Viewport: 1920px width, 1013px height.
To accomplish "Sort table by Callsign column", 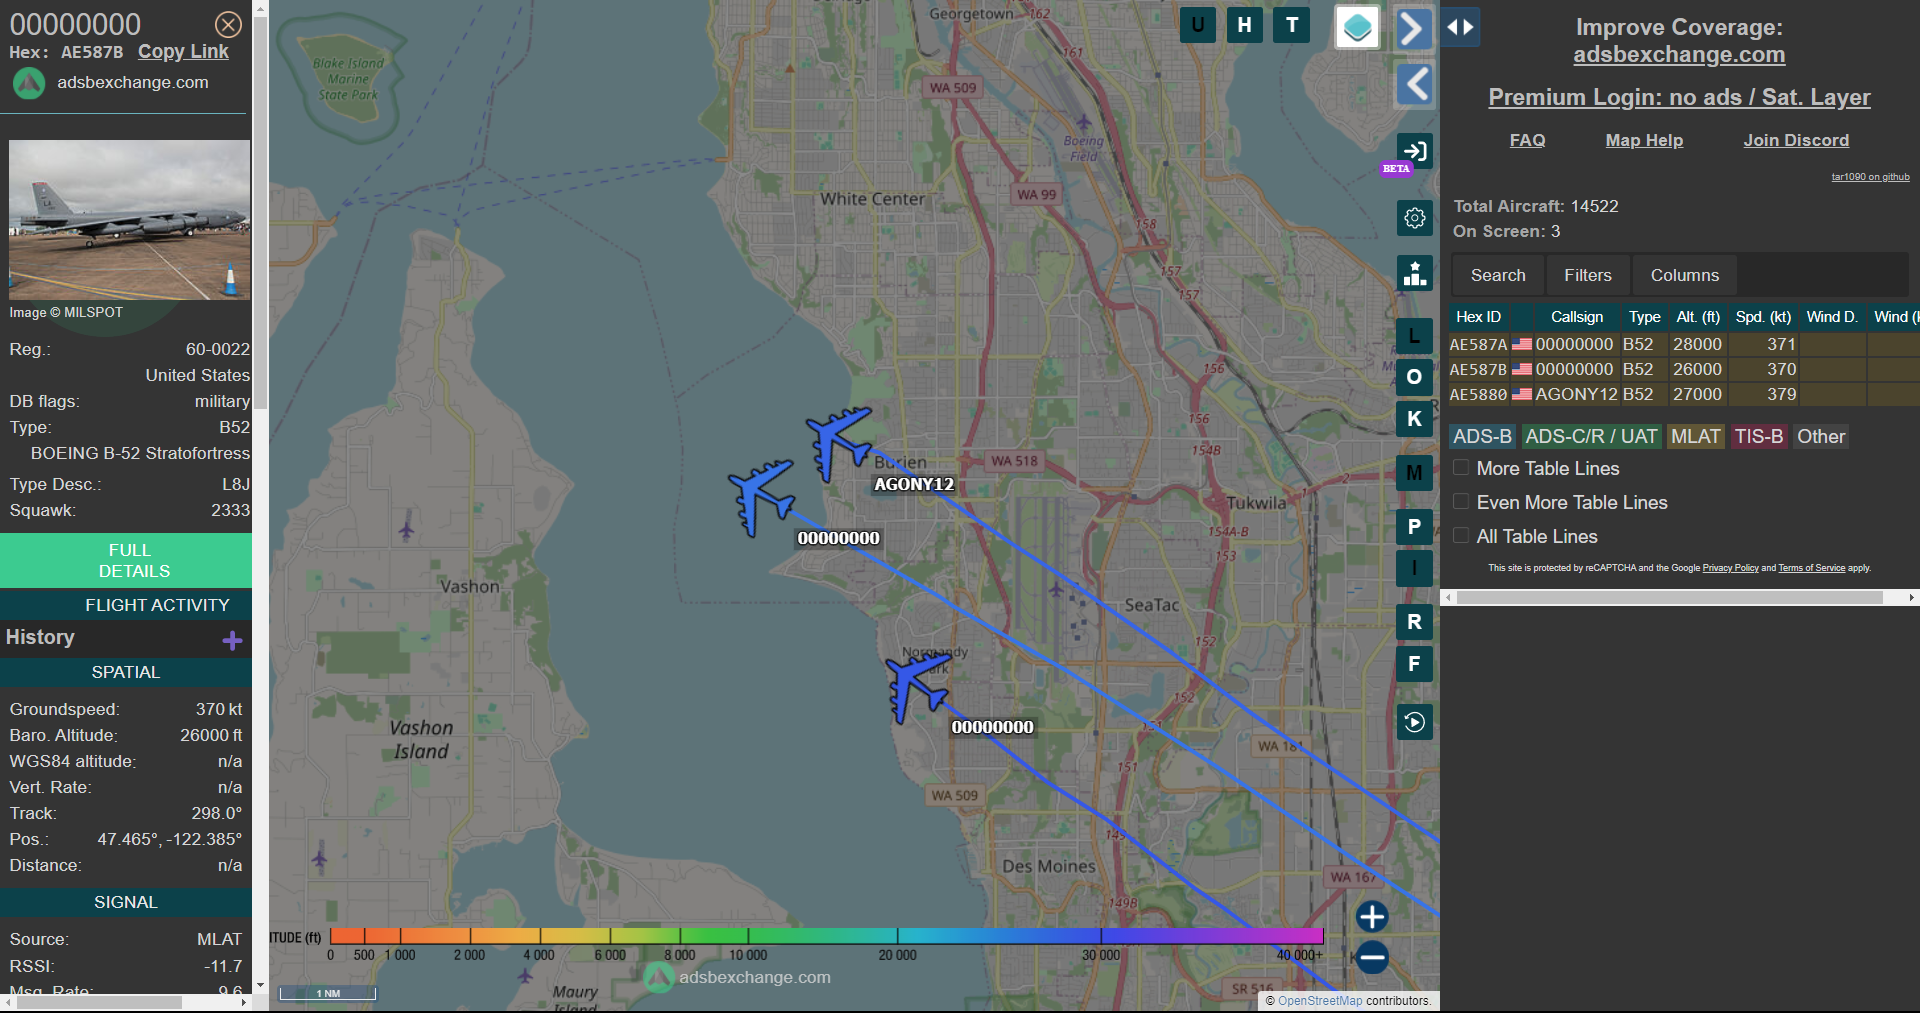I will point(1577,317).
